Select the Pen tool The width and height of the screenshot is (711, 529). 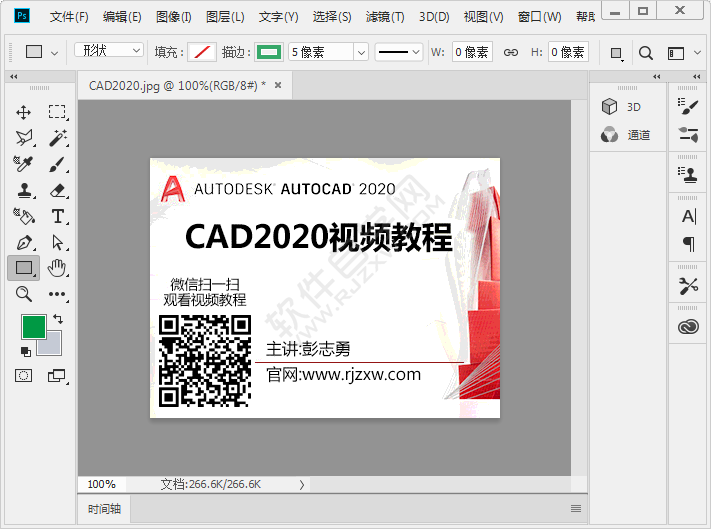[24, 243]
